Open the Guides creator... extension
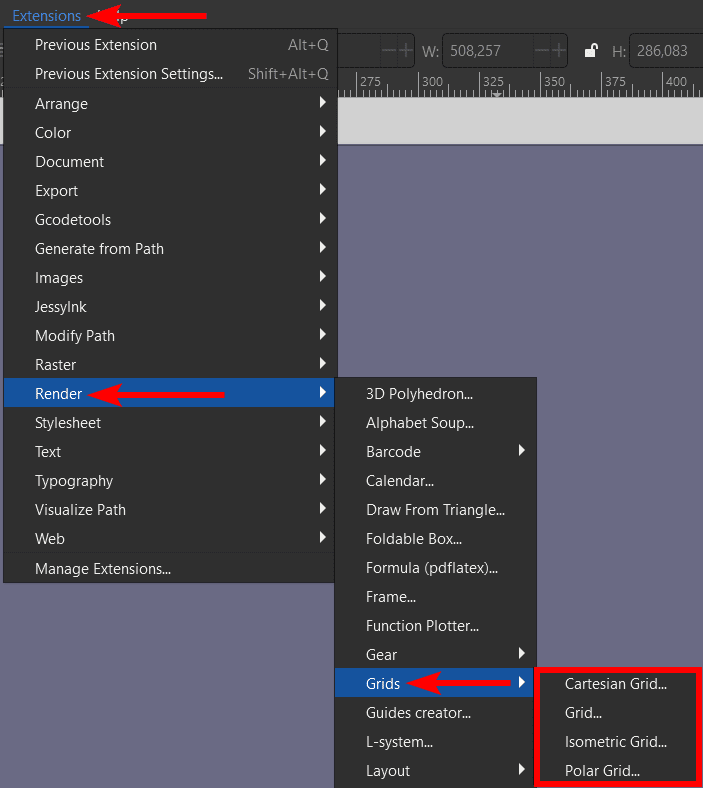This screenshot has width=703, height=788. (418, 713)
